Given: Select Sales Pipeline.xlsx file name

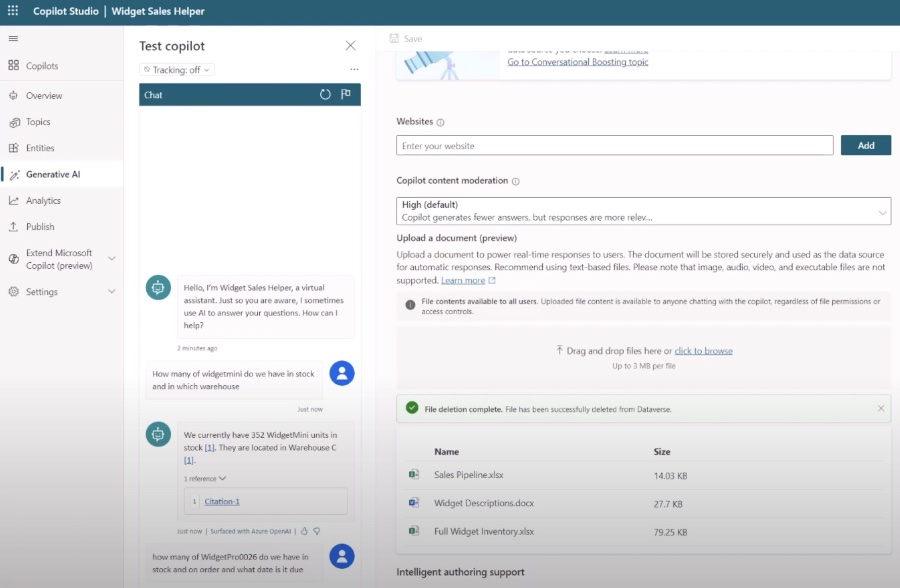Looking at the screenshot, I should click(468, 475).
